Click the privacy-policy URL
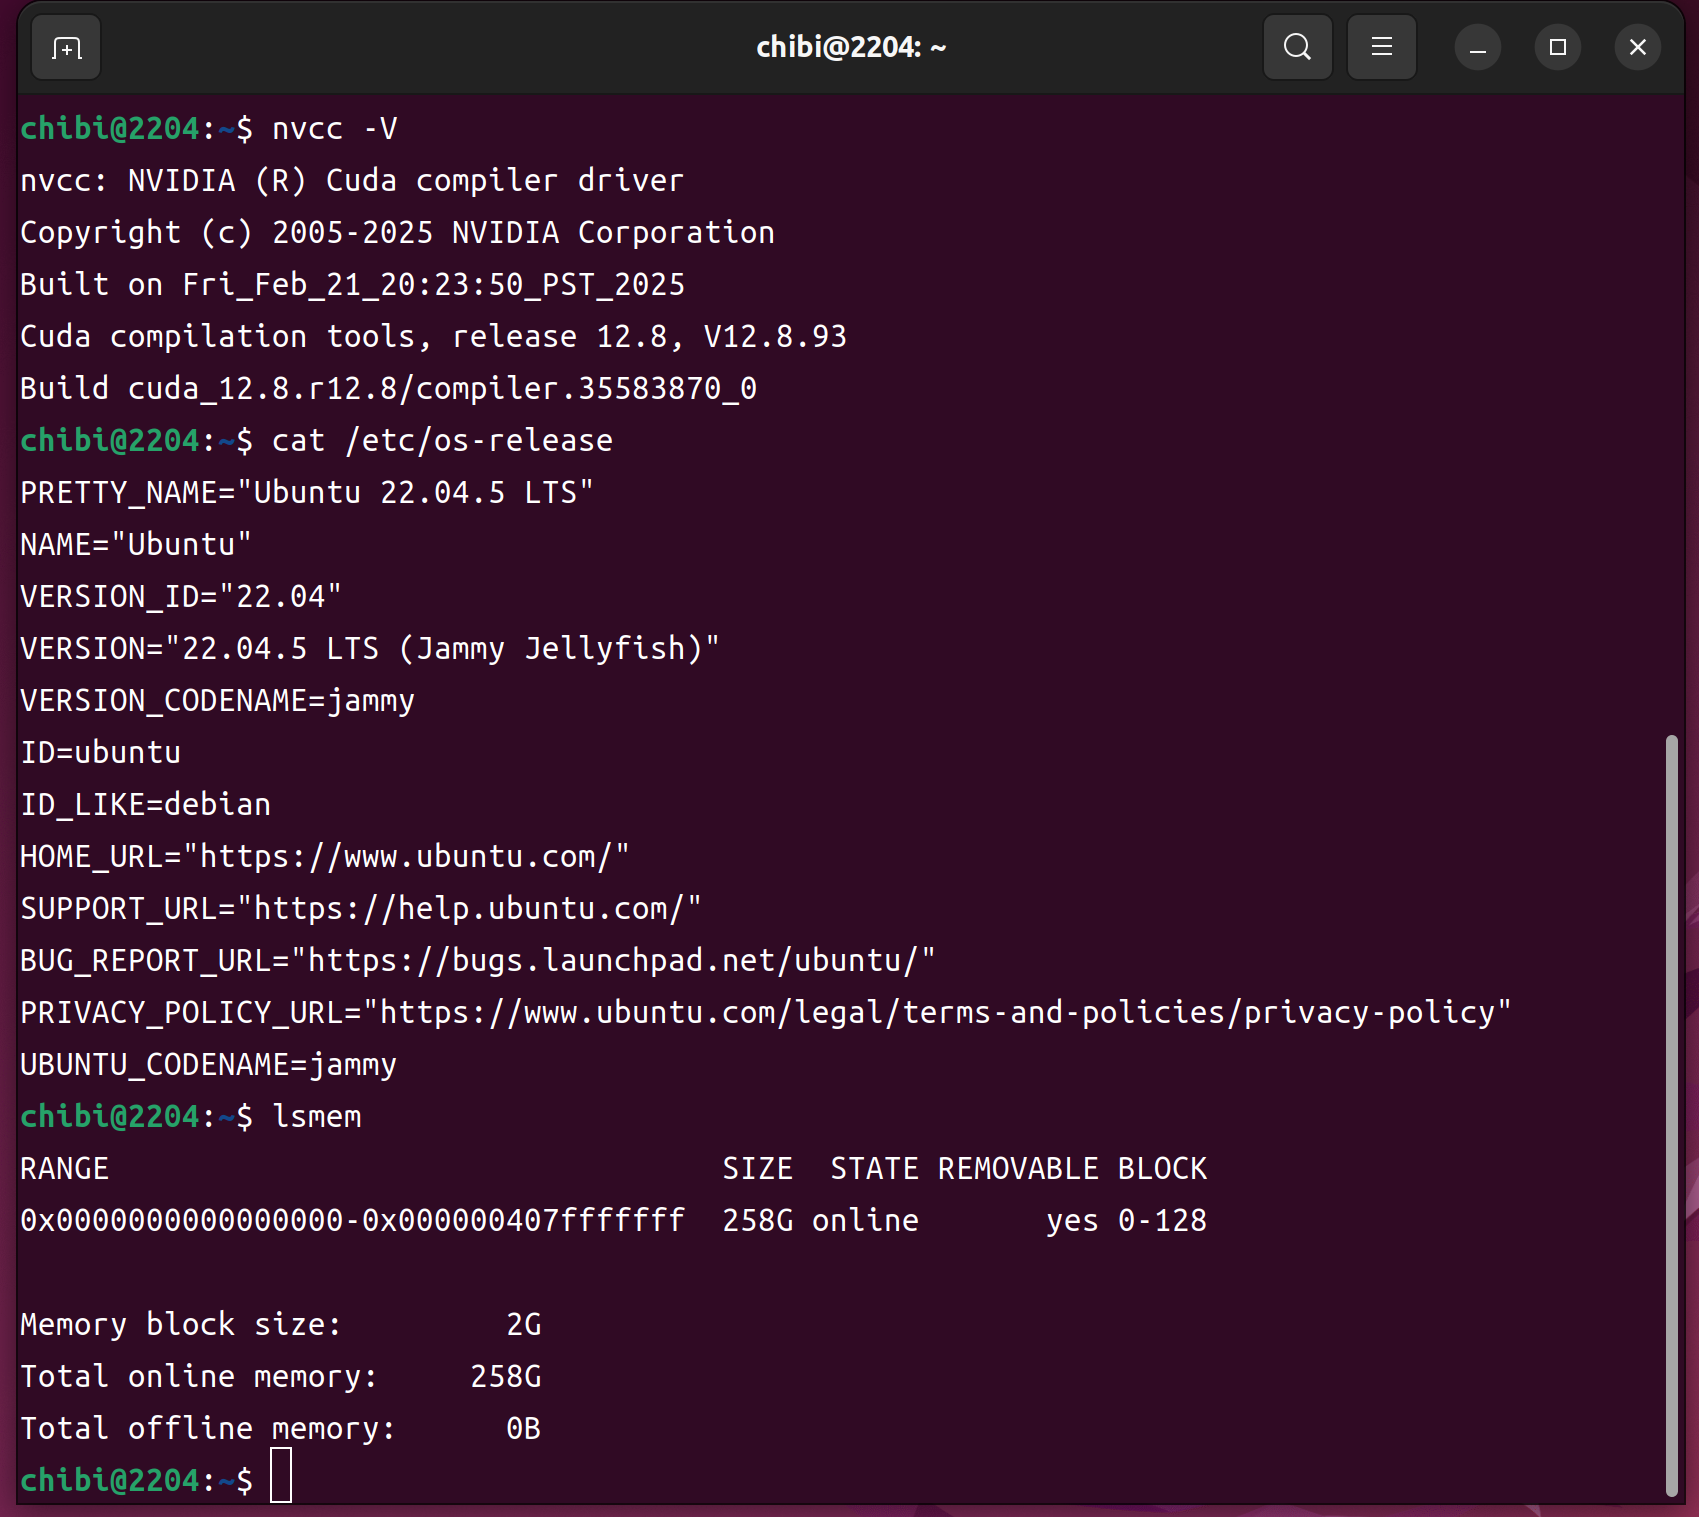This screenshot has height=1517, width=1699. (x=937, y=1013)
